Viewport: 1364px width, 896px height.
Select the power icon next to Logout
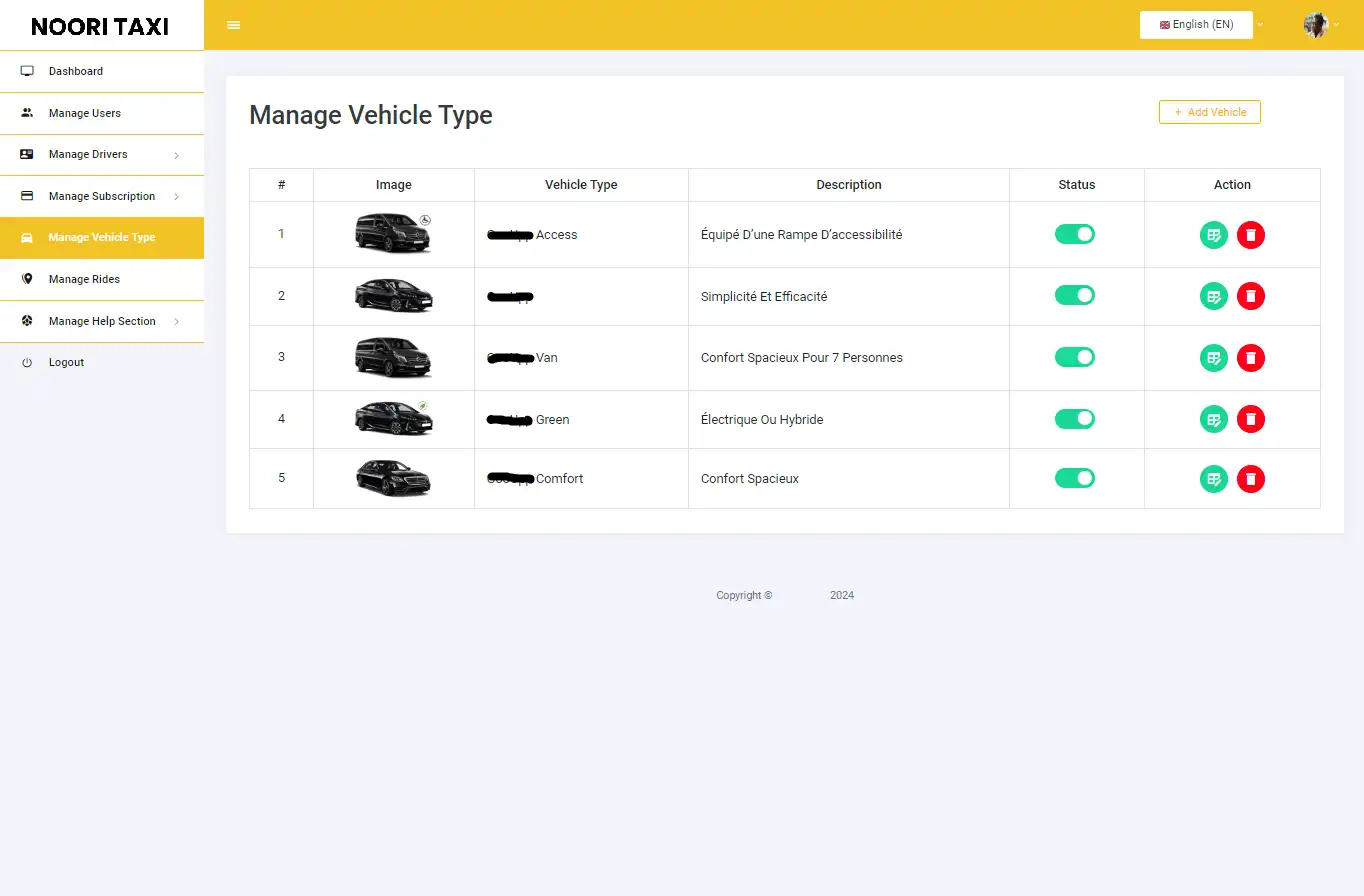(x=26, y=362)
